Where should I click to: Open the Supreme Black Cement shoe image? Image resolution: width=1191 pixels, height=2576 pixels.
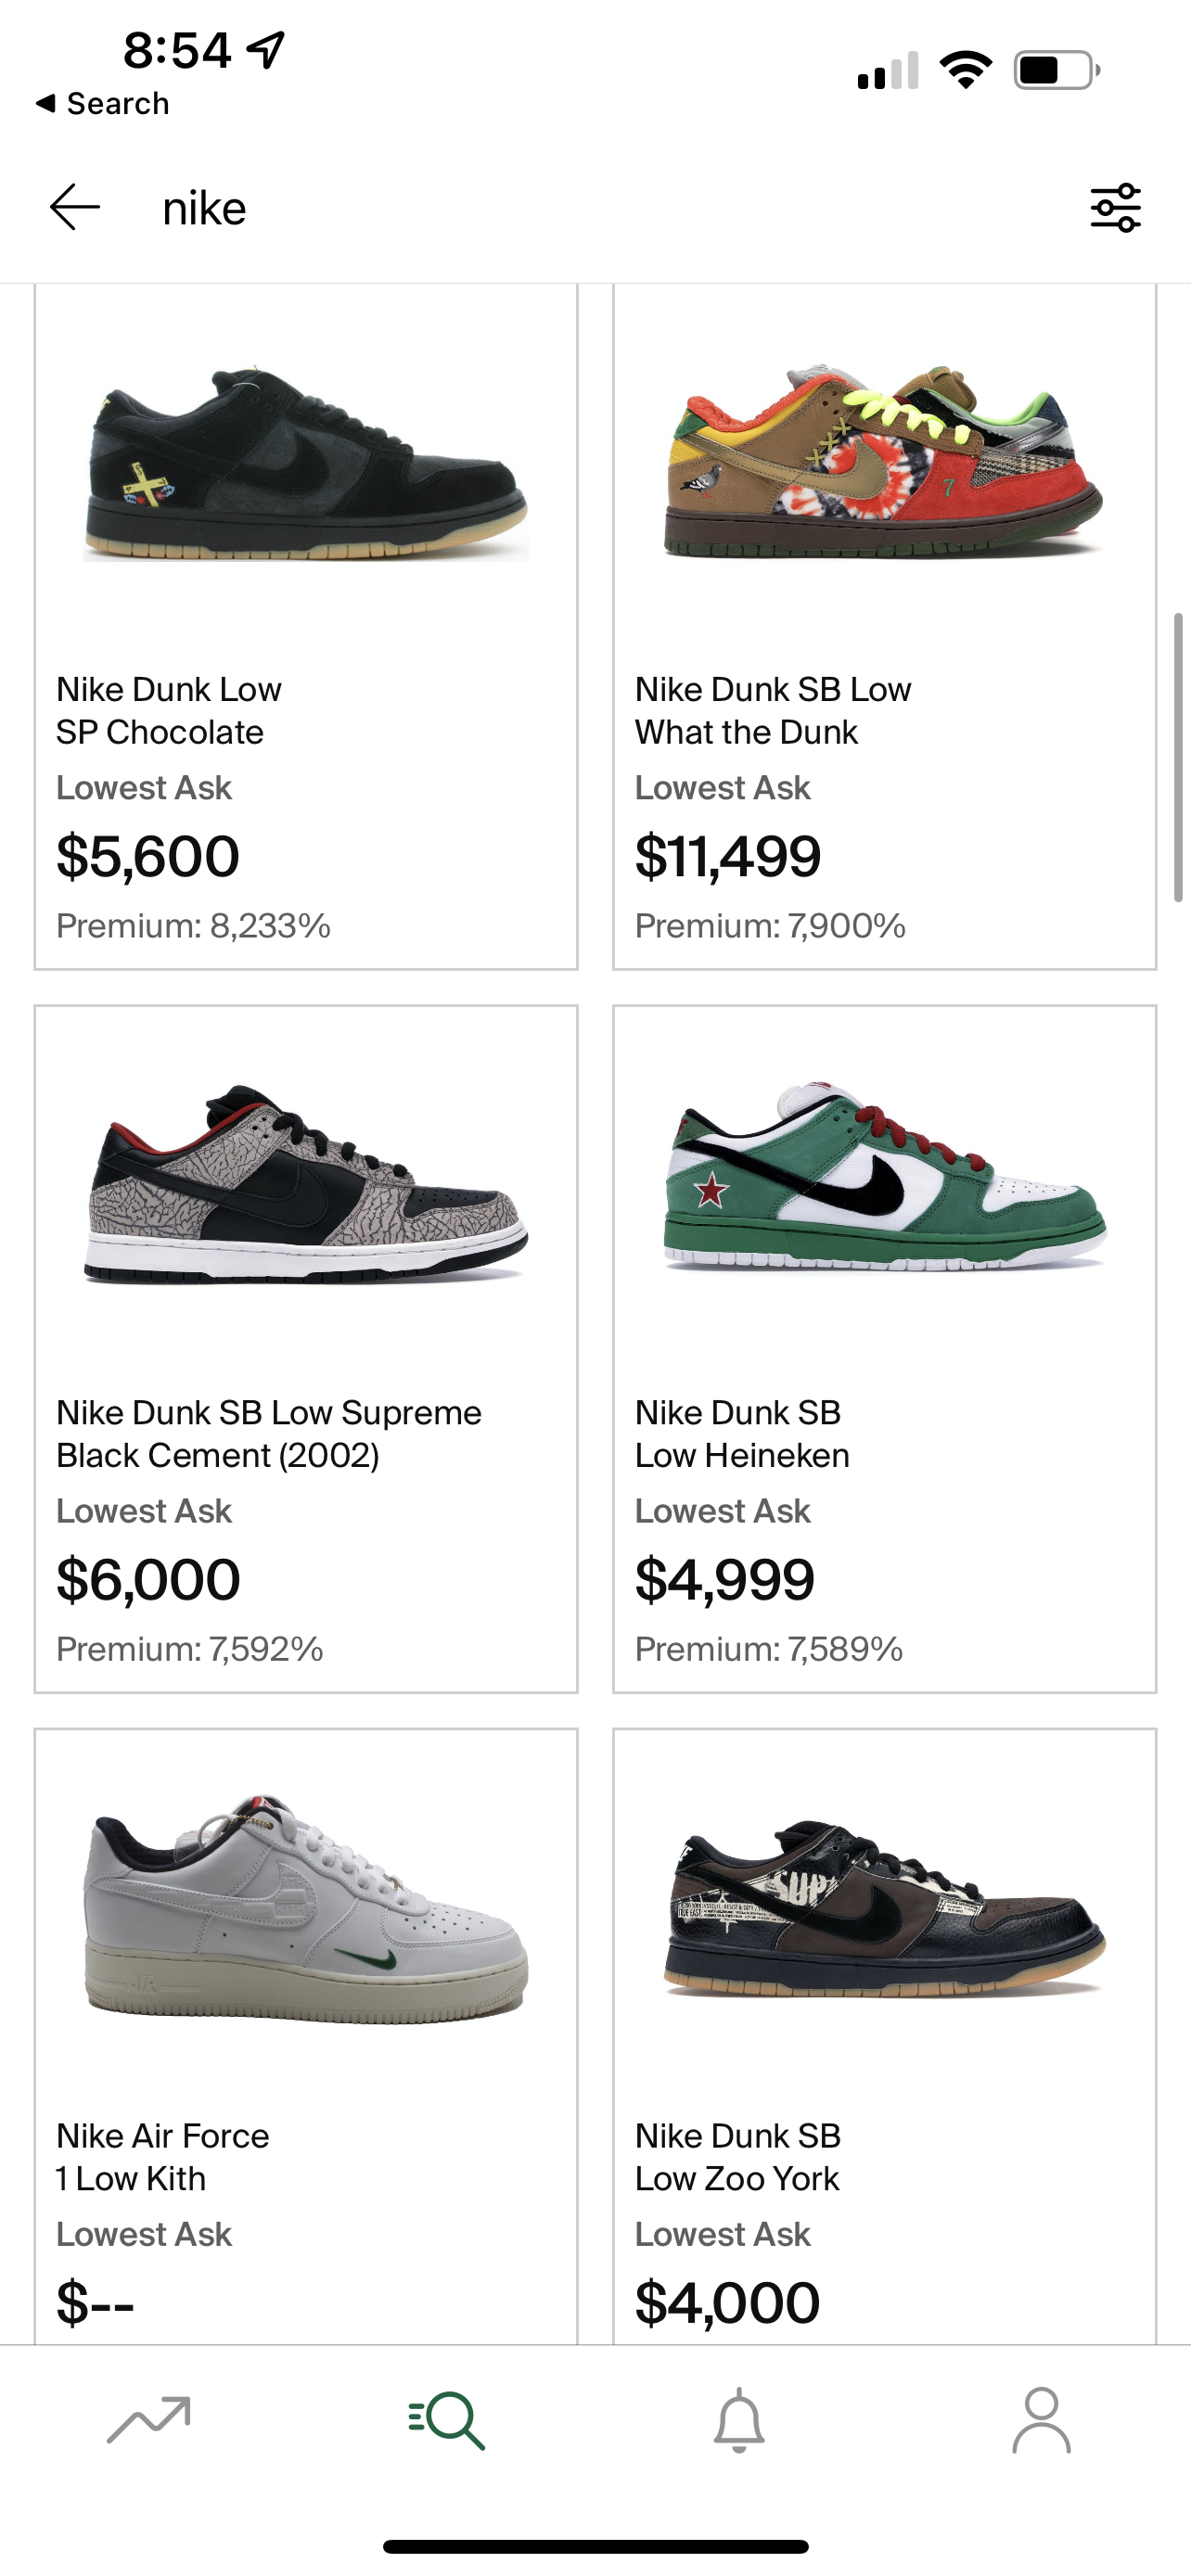306,1183
